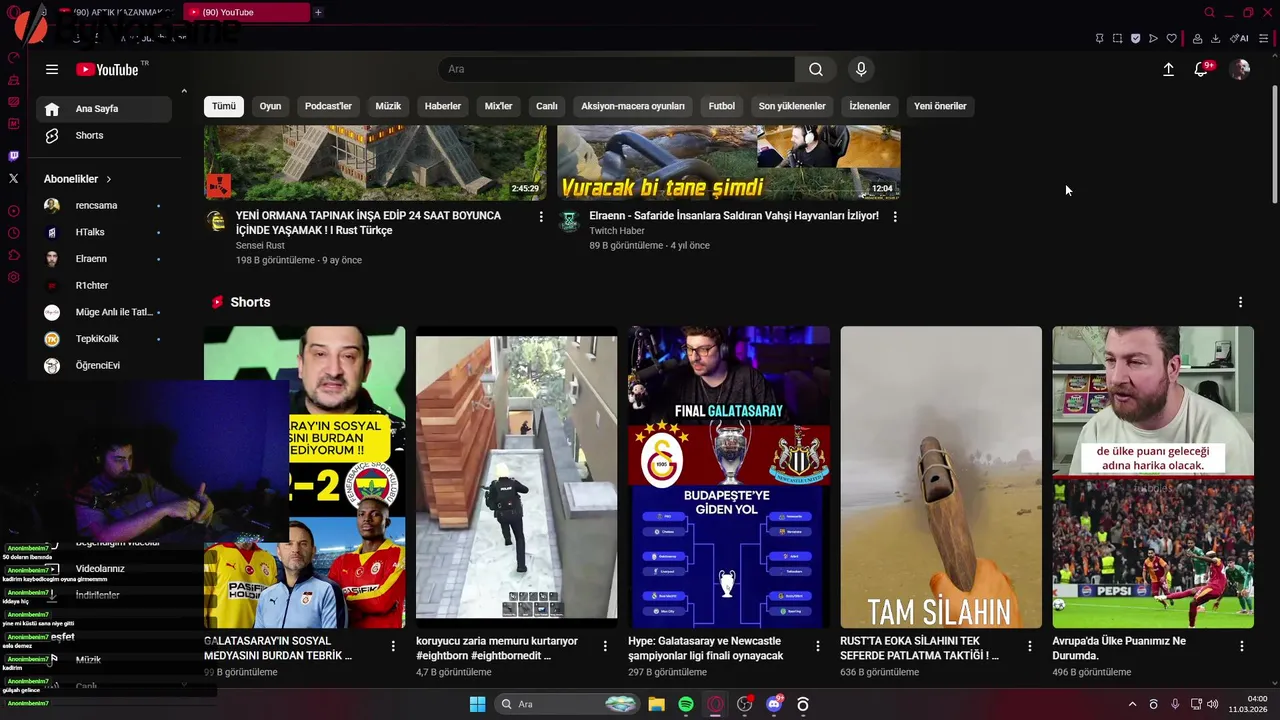The height and width of the screenshot is (720, 1280).
Task: Select the Futbol filter chip
Action: click(x=721, y=106)
